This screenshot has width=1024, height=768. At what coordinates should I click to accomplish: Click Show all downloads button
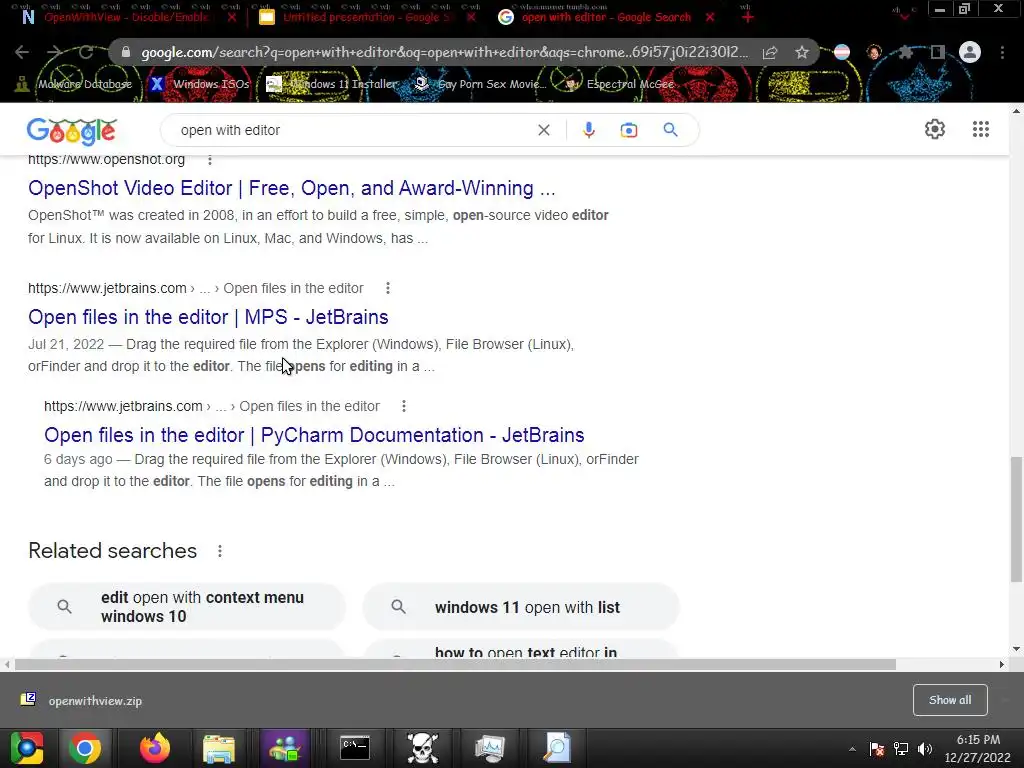[x=950, y=700]
